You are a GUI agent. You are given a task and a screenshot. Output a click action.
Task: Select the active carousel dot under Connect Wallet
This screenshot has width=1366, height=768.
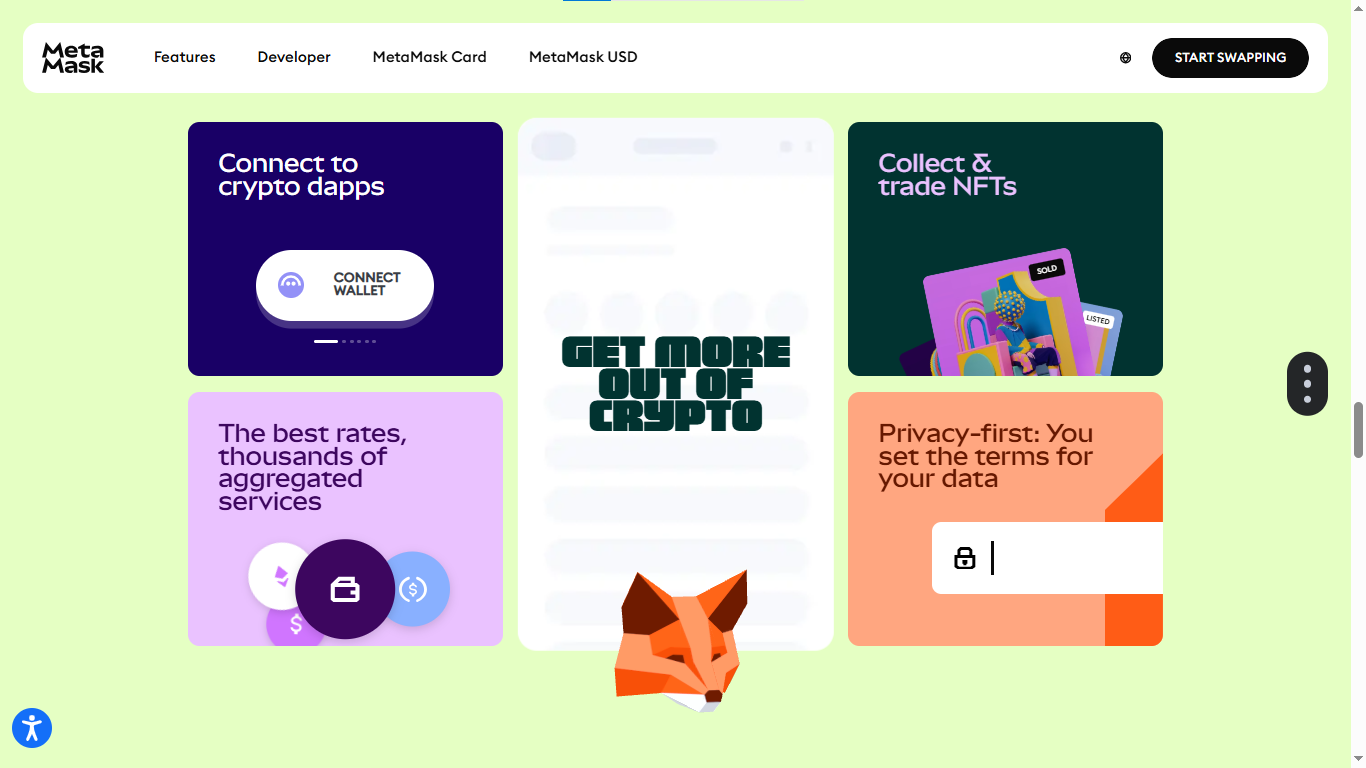pyautogui.click(x=326, y=341)
